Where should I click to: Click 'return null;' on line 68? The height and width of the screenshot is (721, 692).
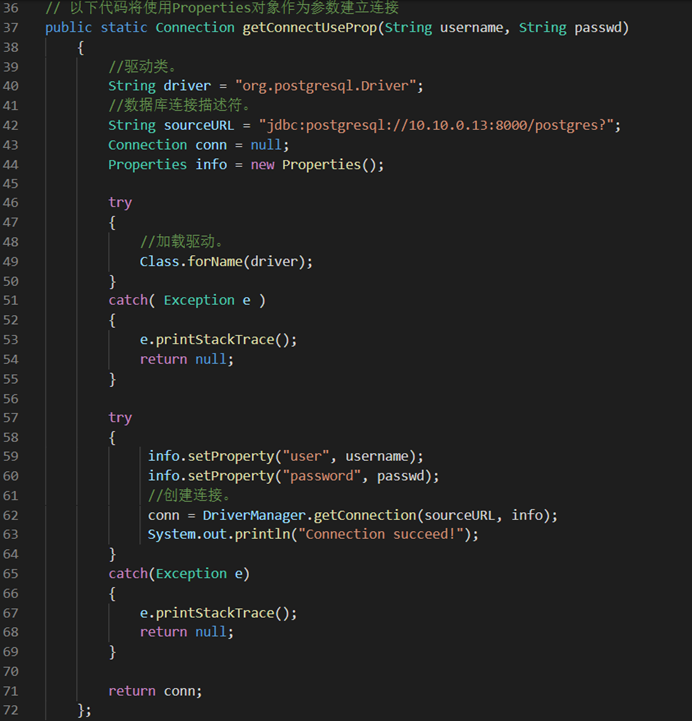click(x=187, y=632)
